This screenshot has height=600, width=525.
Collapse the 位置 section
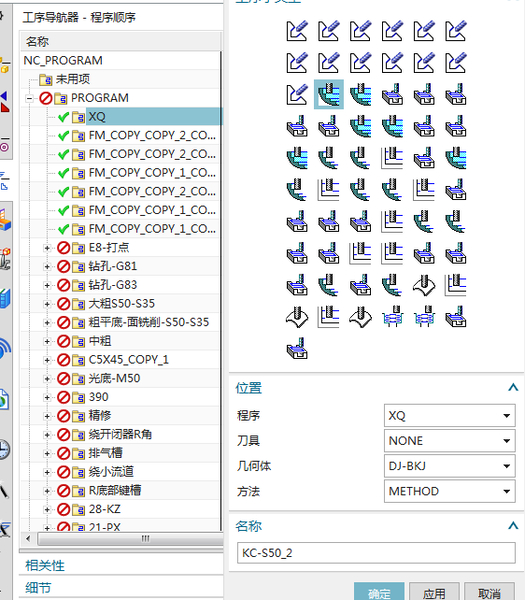[x=513, y=388]
